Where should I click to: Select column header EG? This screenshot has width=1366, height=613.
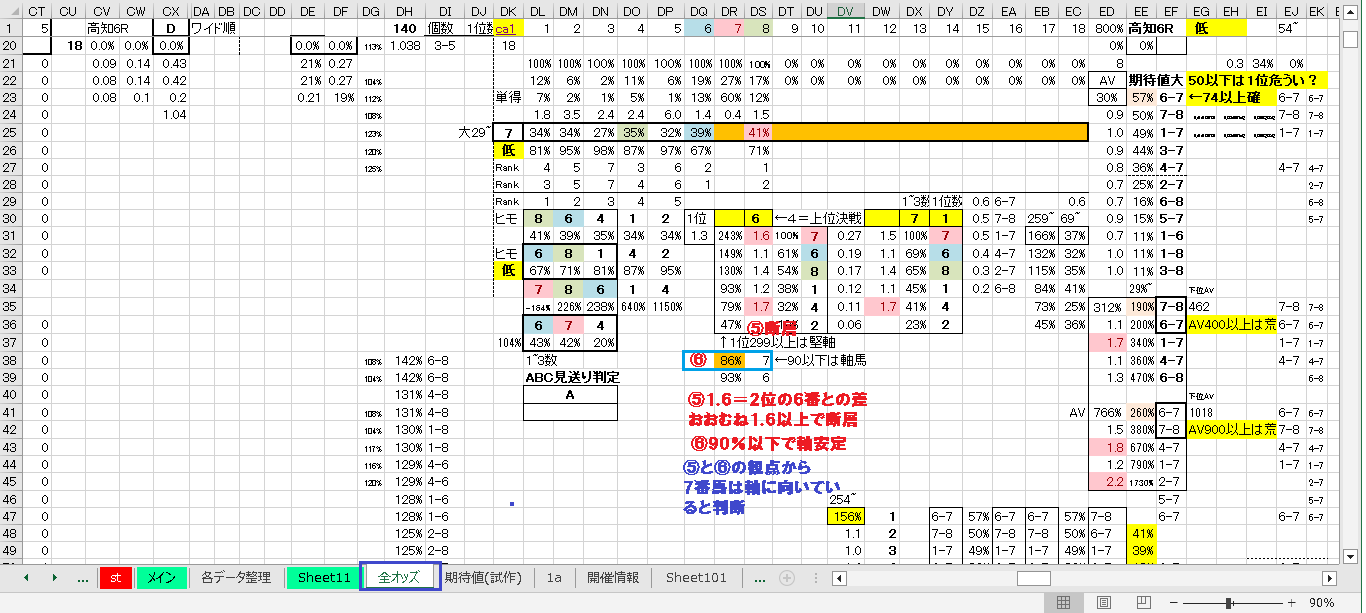[x=1201, y=10]
